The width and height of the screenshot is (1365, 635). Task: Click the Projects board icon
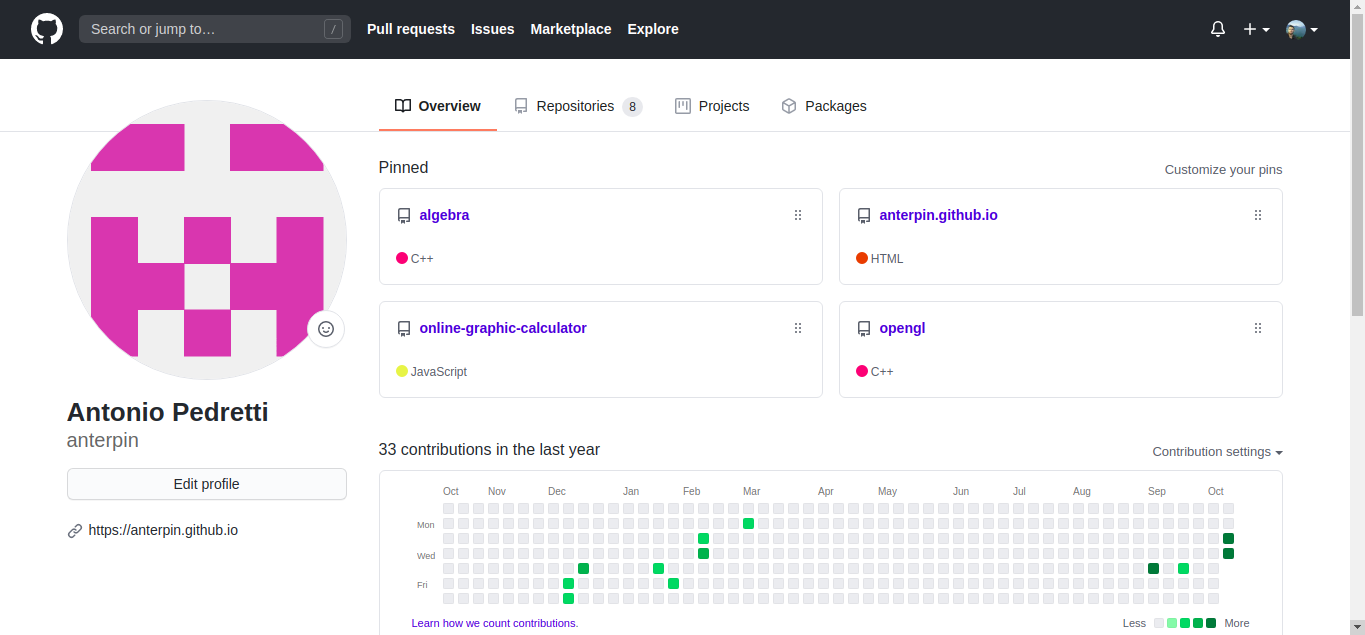click(x=683, y=106)
